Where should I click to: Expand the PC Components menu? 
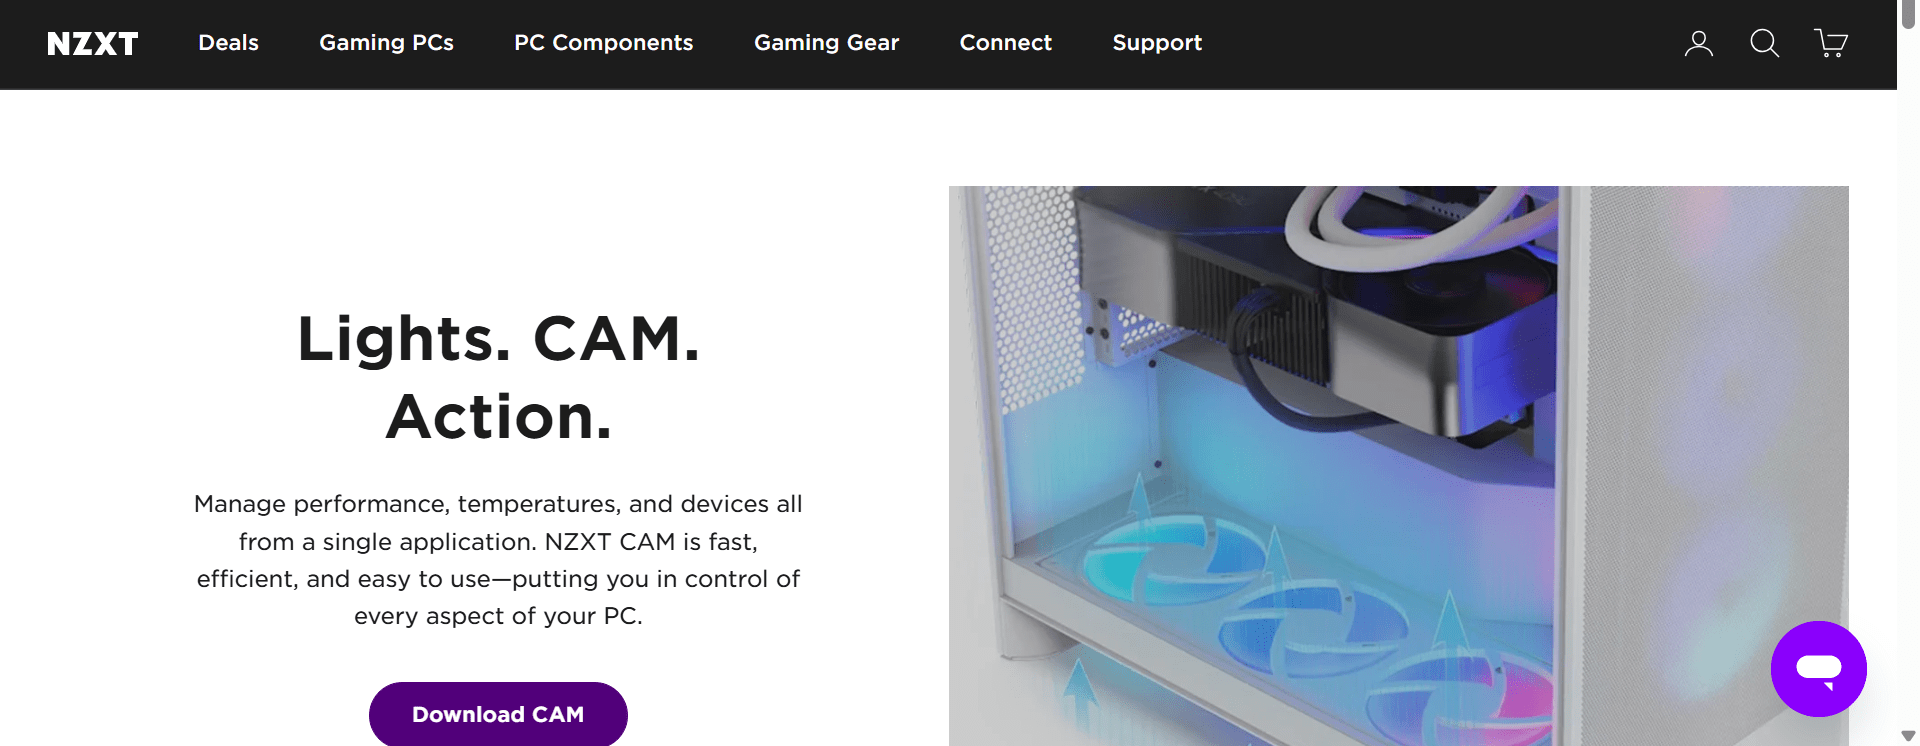(603, 43)
